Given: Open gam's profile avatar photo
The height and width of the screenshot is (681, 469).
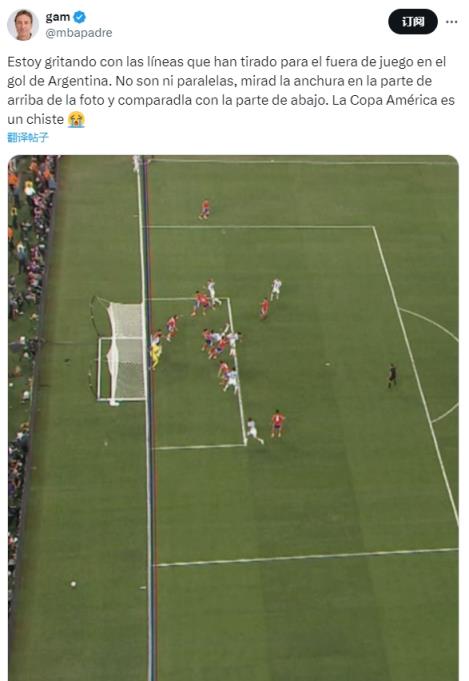Looking at the screenshot, I should tap(23, 25).
